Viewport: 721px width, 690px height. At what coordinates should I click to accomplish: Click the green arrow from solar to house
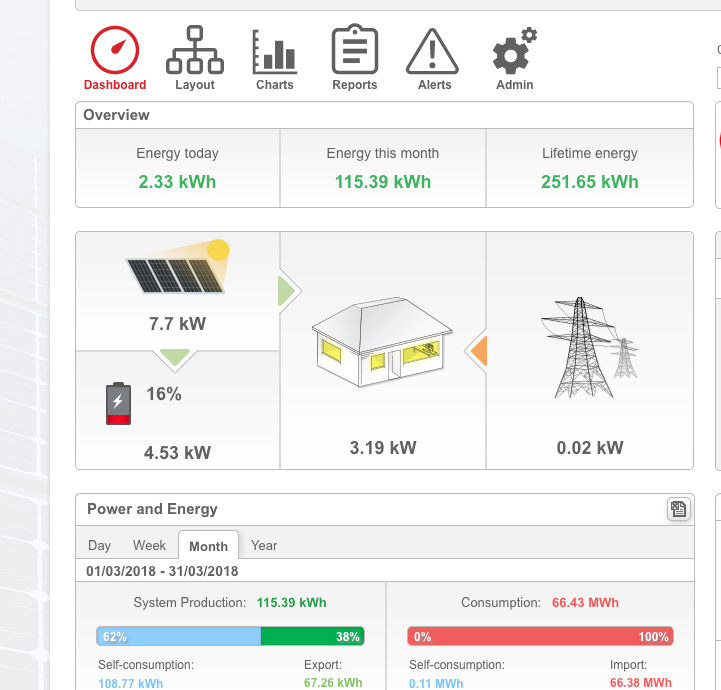coord(289,291)
